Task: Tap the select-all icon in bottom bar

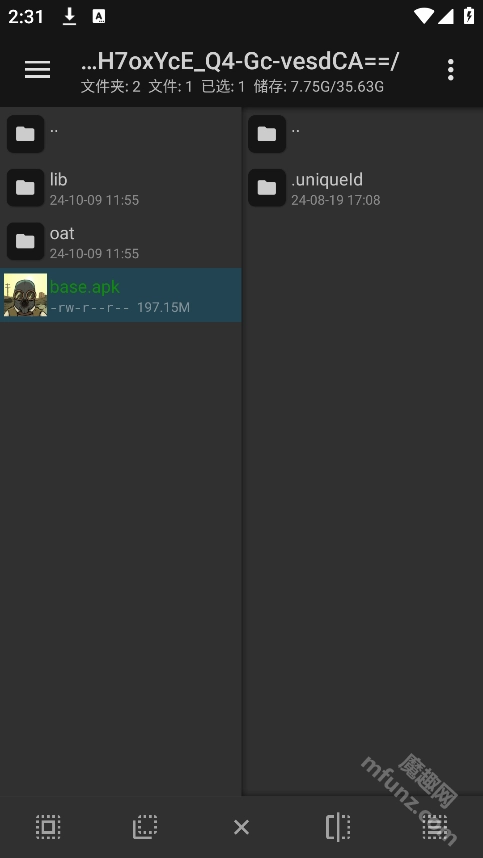Action: click(x=48, y=826)
